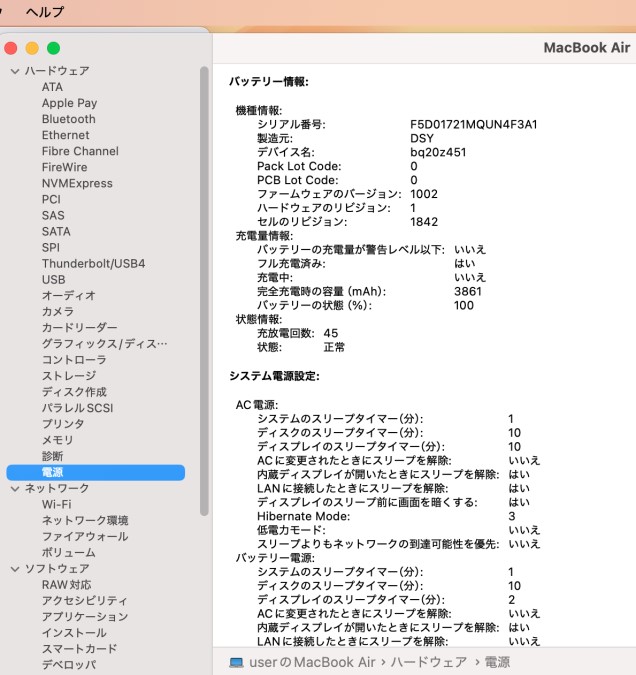
Task: Open the ヘルプ menu in the menu bar
Action: pyautogui.click(x=45, y=12)
